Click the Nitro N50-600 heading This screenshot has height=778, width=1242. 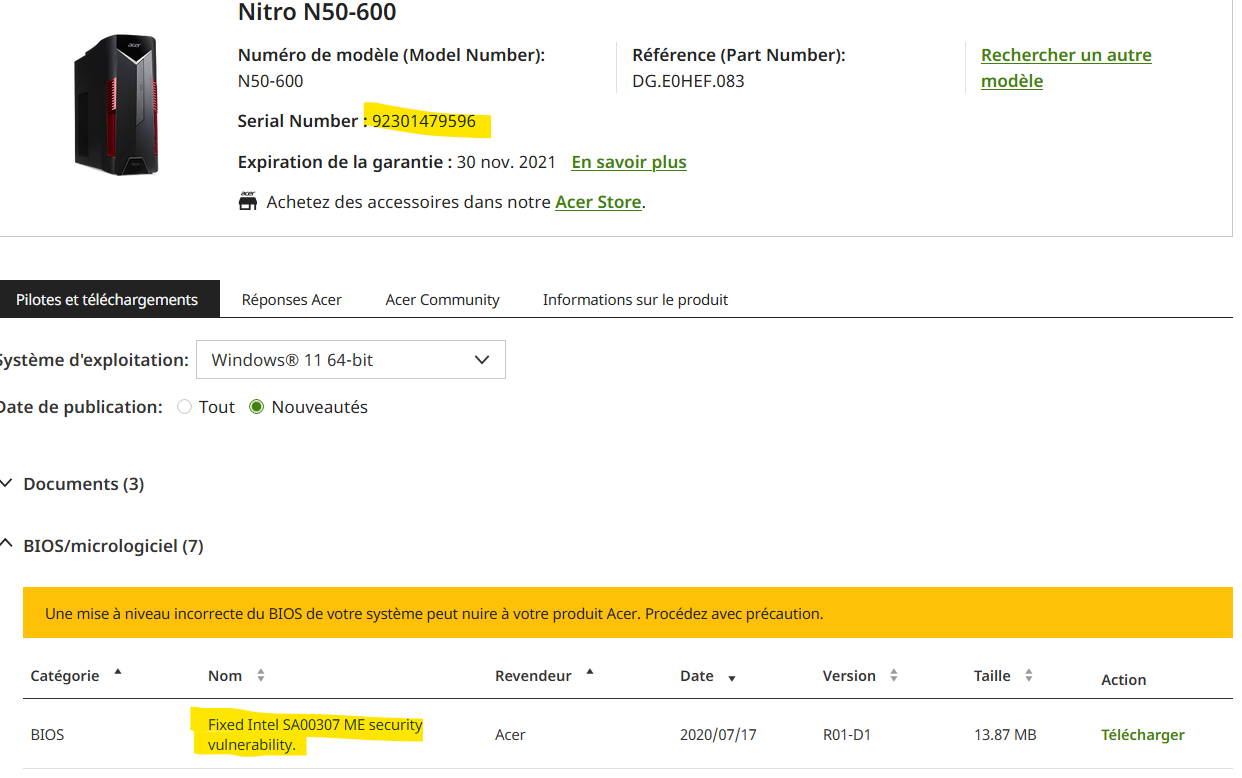point(317,13)
